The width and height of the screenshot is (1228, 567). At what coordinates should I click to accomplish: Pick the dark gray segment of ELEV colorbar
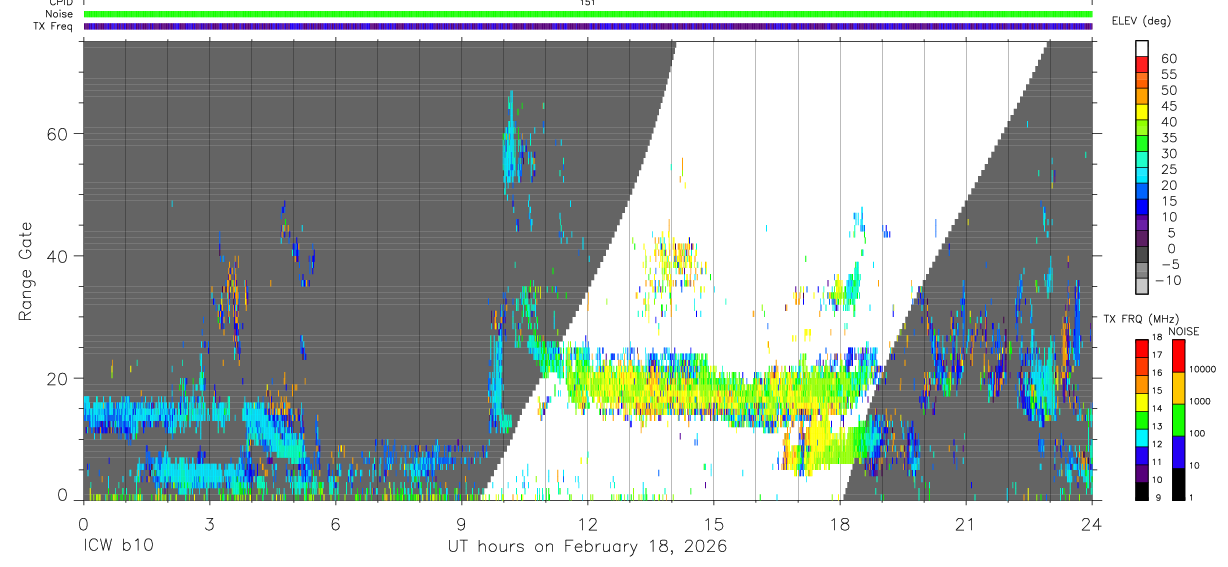click(1142, 254)
